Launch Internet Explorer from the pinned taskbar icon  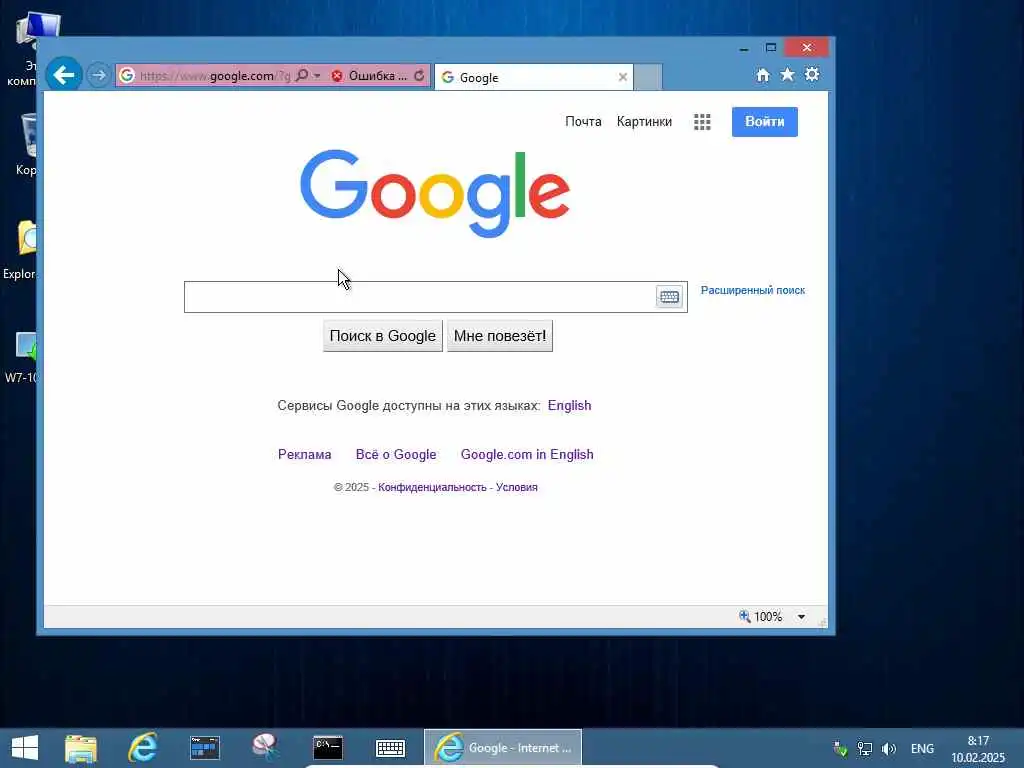tap(142, 748)
